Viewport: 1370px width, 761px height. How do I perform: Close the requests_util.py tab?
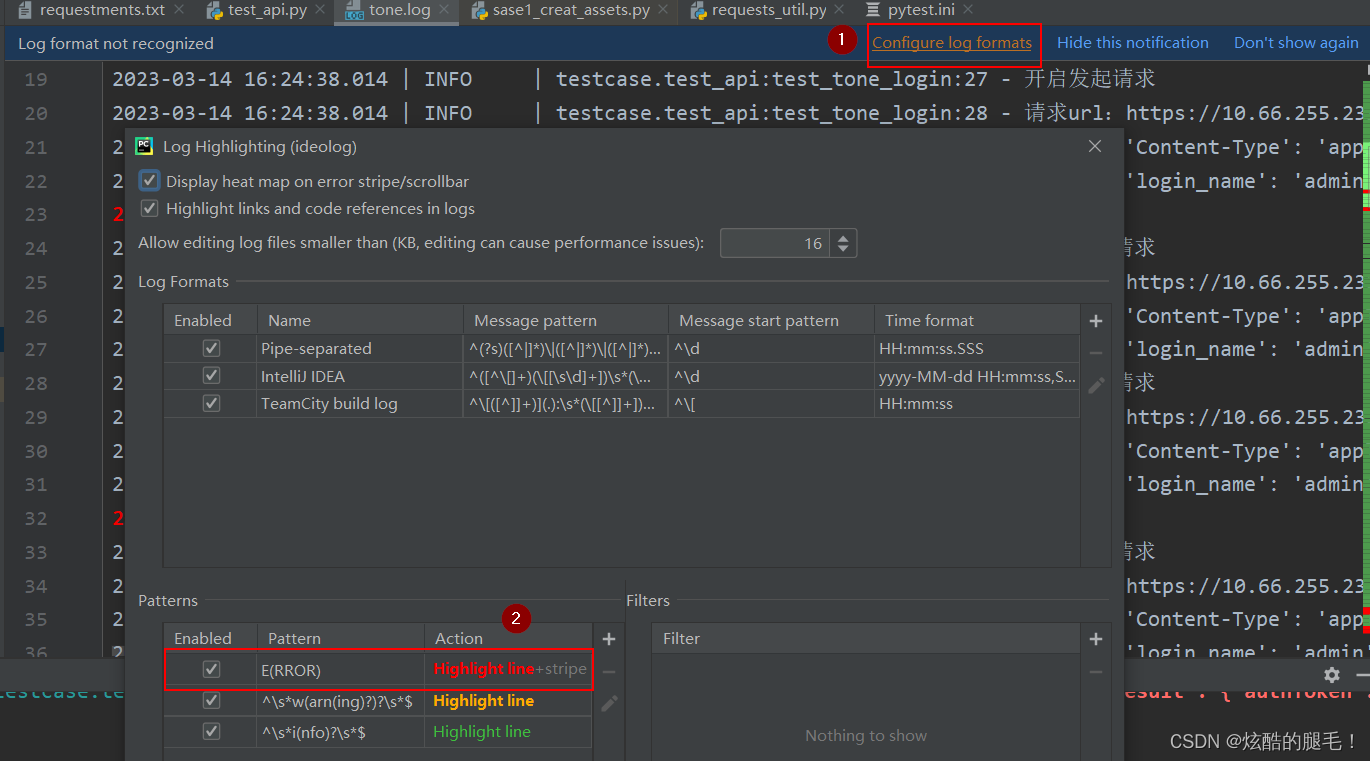click(x=841, y=10)
